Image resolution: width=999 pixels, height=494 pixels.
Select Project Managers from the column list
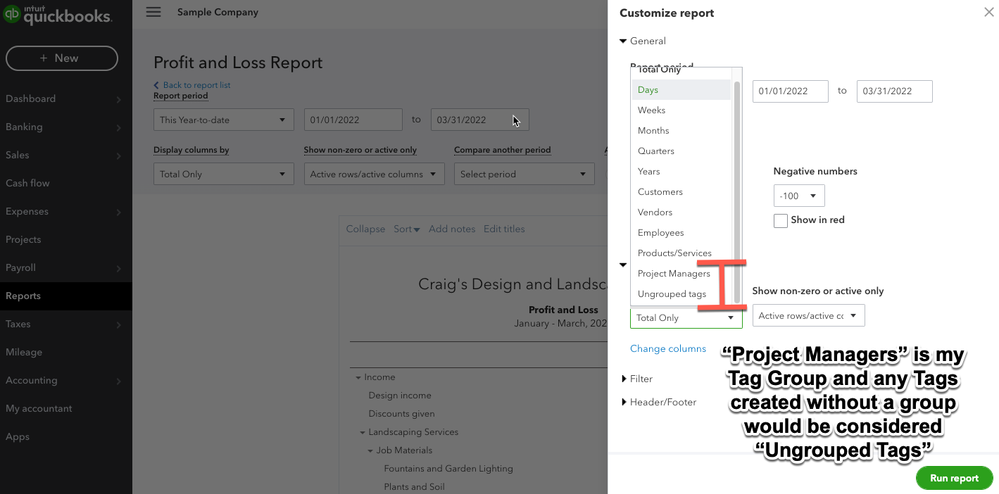[x=674, y=274]
